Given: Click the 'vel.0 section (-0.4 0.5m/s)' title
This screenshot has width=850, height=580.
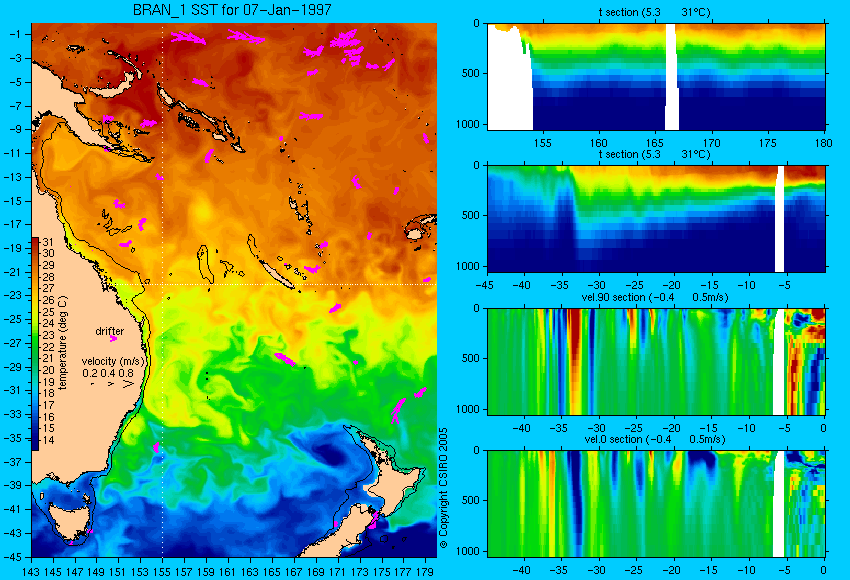Looking at the screenshot, I should tap(655, 439).
